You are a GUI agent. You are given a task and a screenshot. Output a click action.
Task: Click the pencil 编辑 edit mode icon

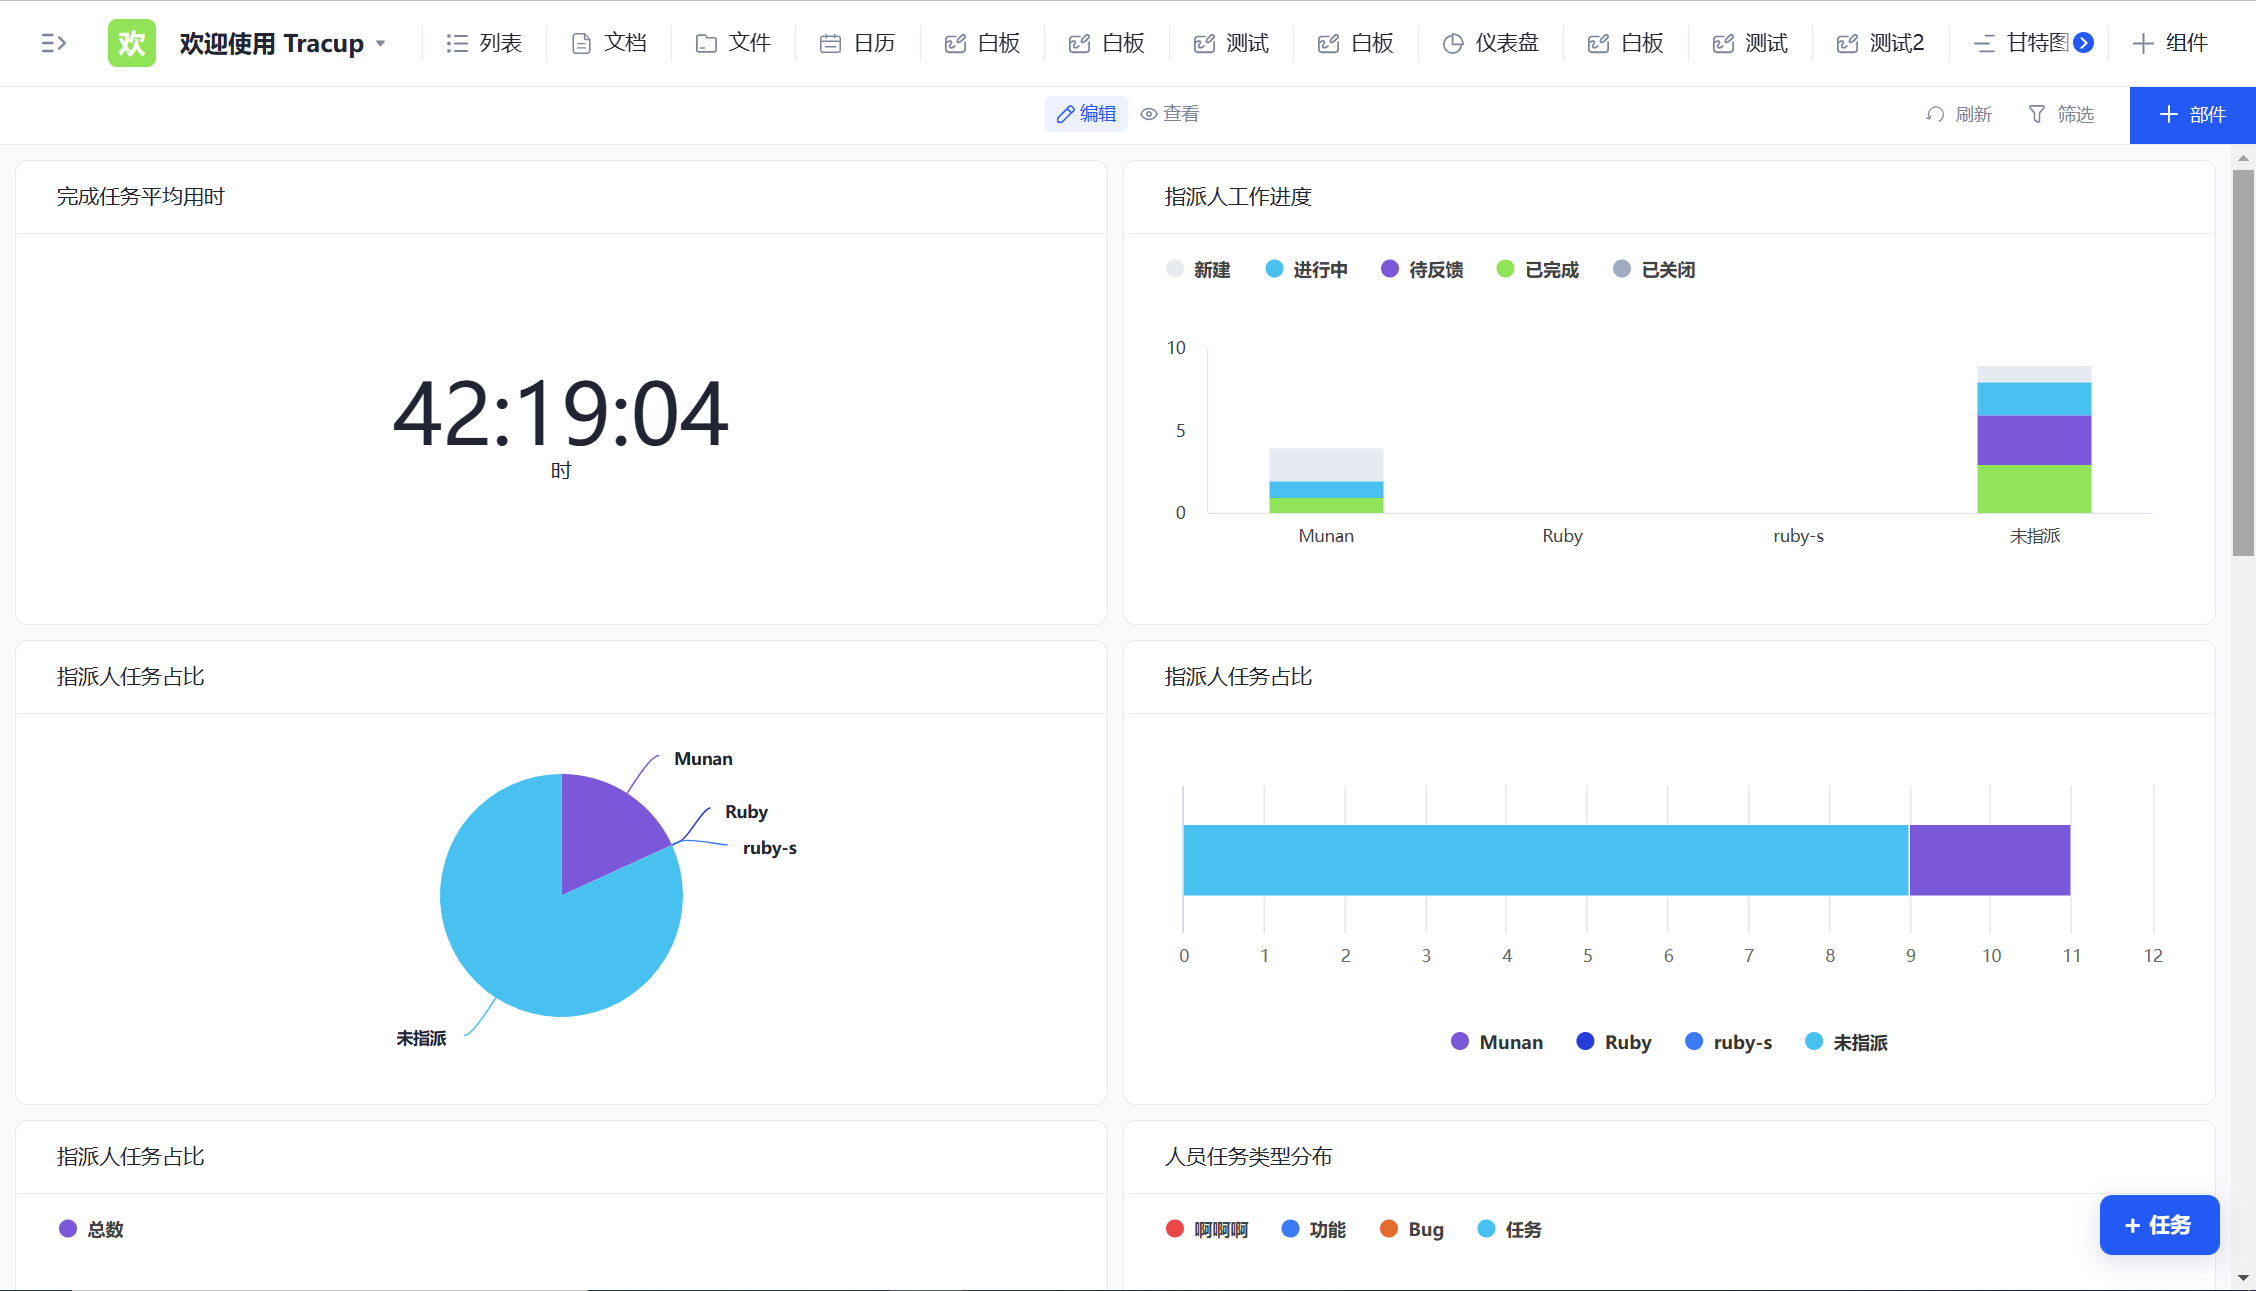tap(1066, 114)
